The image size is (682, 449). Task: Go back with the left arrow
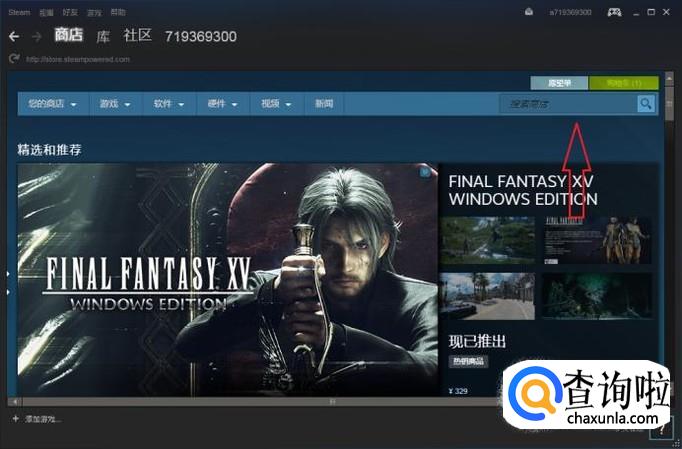pyautogui.click(x=14, y=37)
